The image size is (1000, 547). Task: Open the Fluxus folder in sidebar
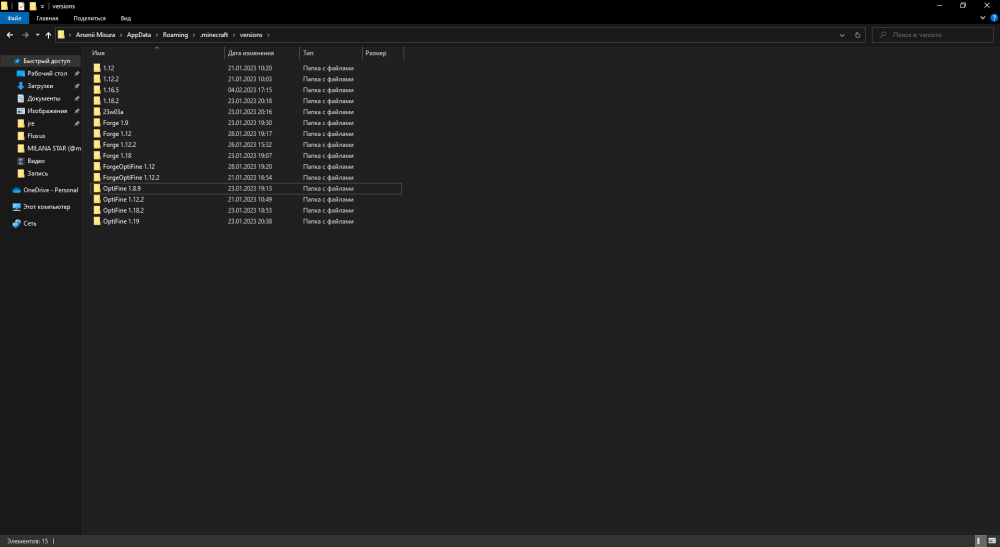point(36,136)
